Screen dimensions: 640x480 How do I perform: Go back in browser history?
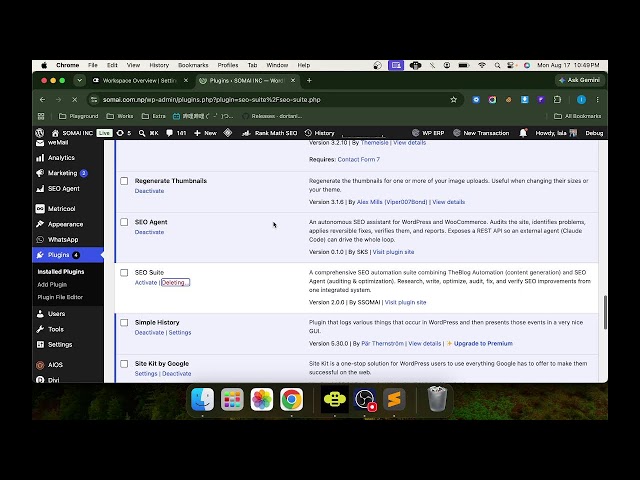(x=42, y=100)
